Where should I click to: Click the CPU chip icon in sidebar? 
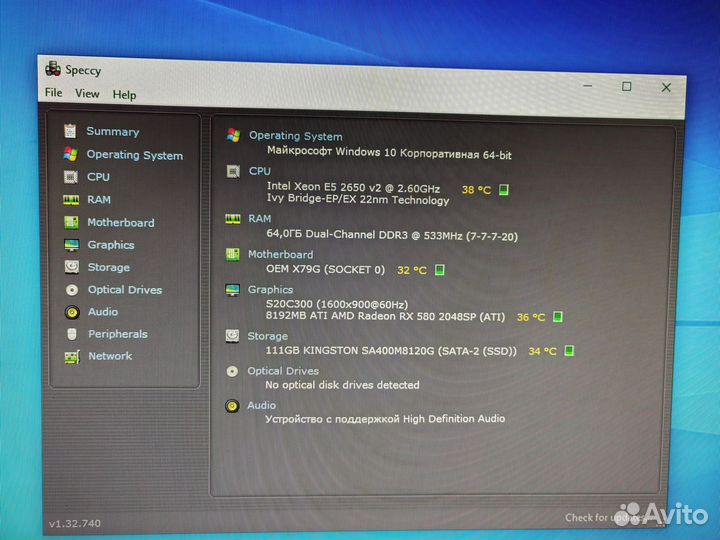coord(71,177)
